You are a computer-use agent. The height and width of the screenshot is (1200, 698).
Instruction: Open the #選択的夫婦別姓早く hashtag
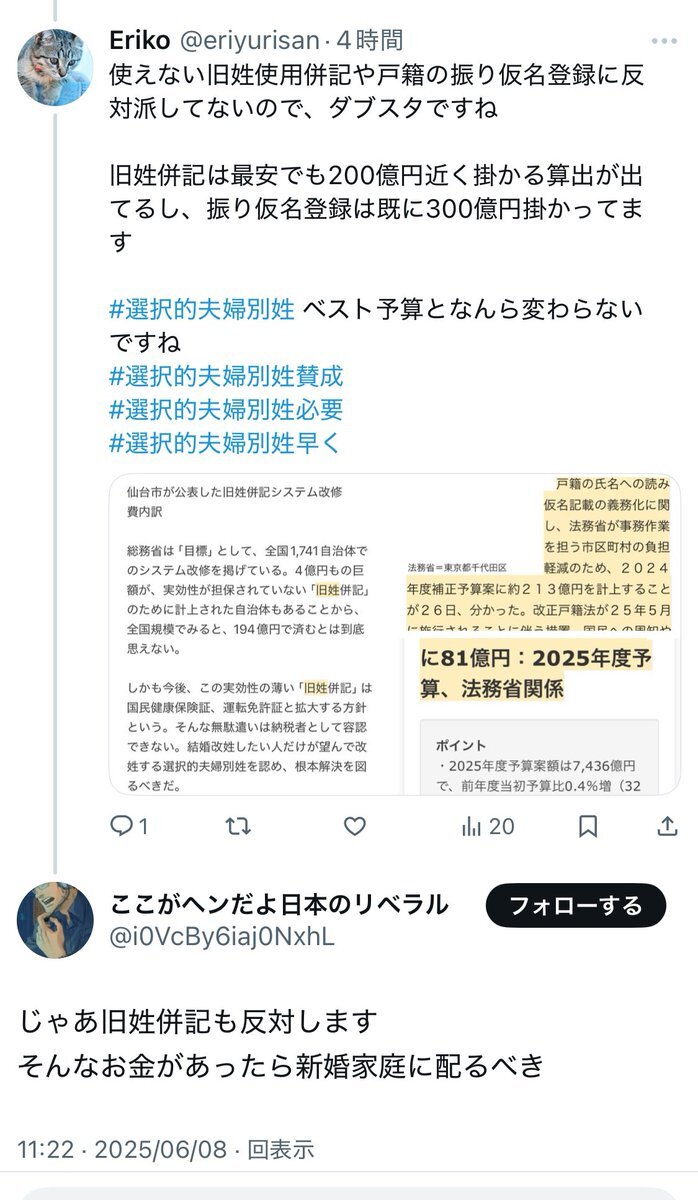pos(226,442)
